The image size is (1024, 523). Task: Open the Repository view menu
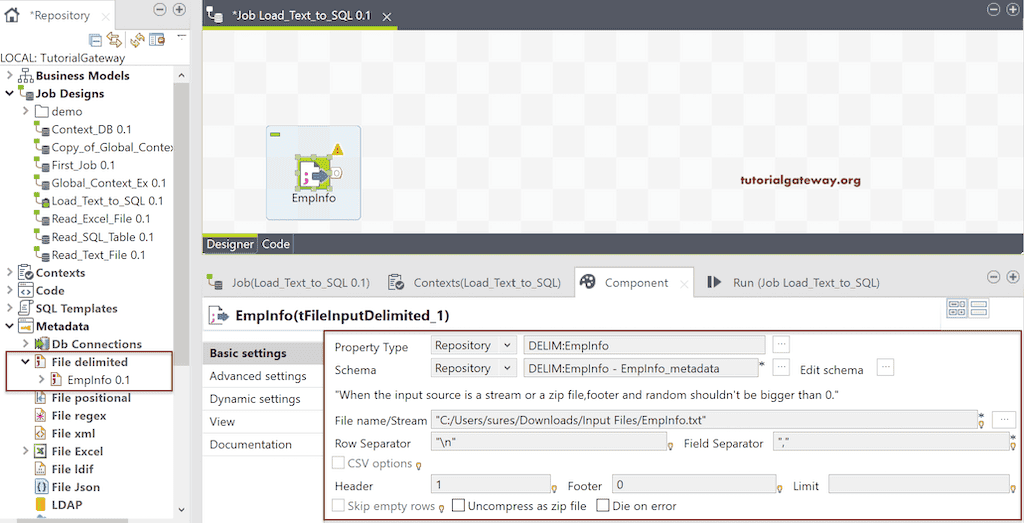[182, 37]
